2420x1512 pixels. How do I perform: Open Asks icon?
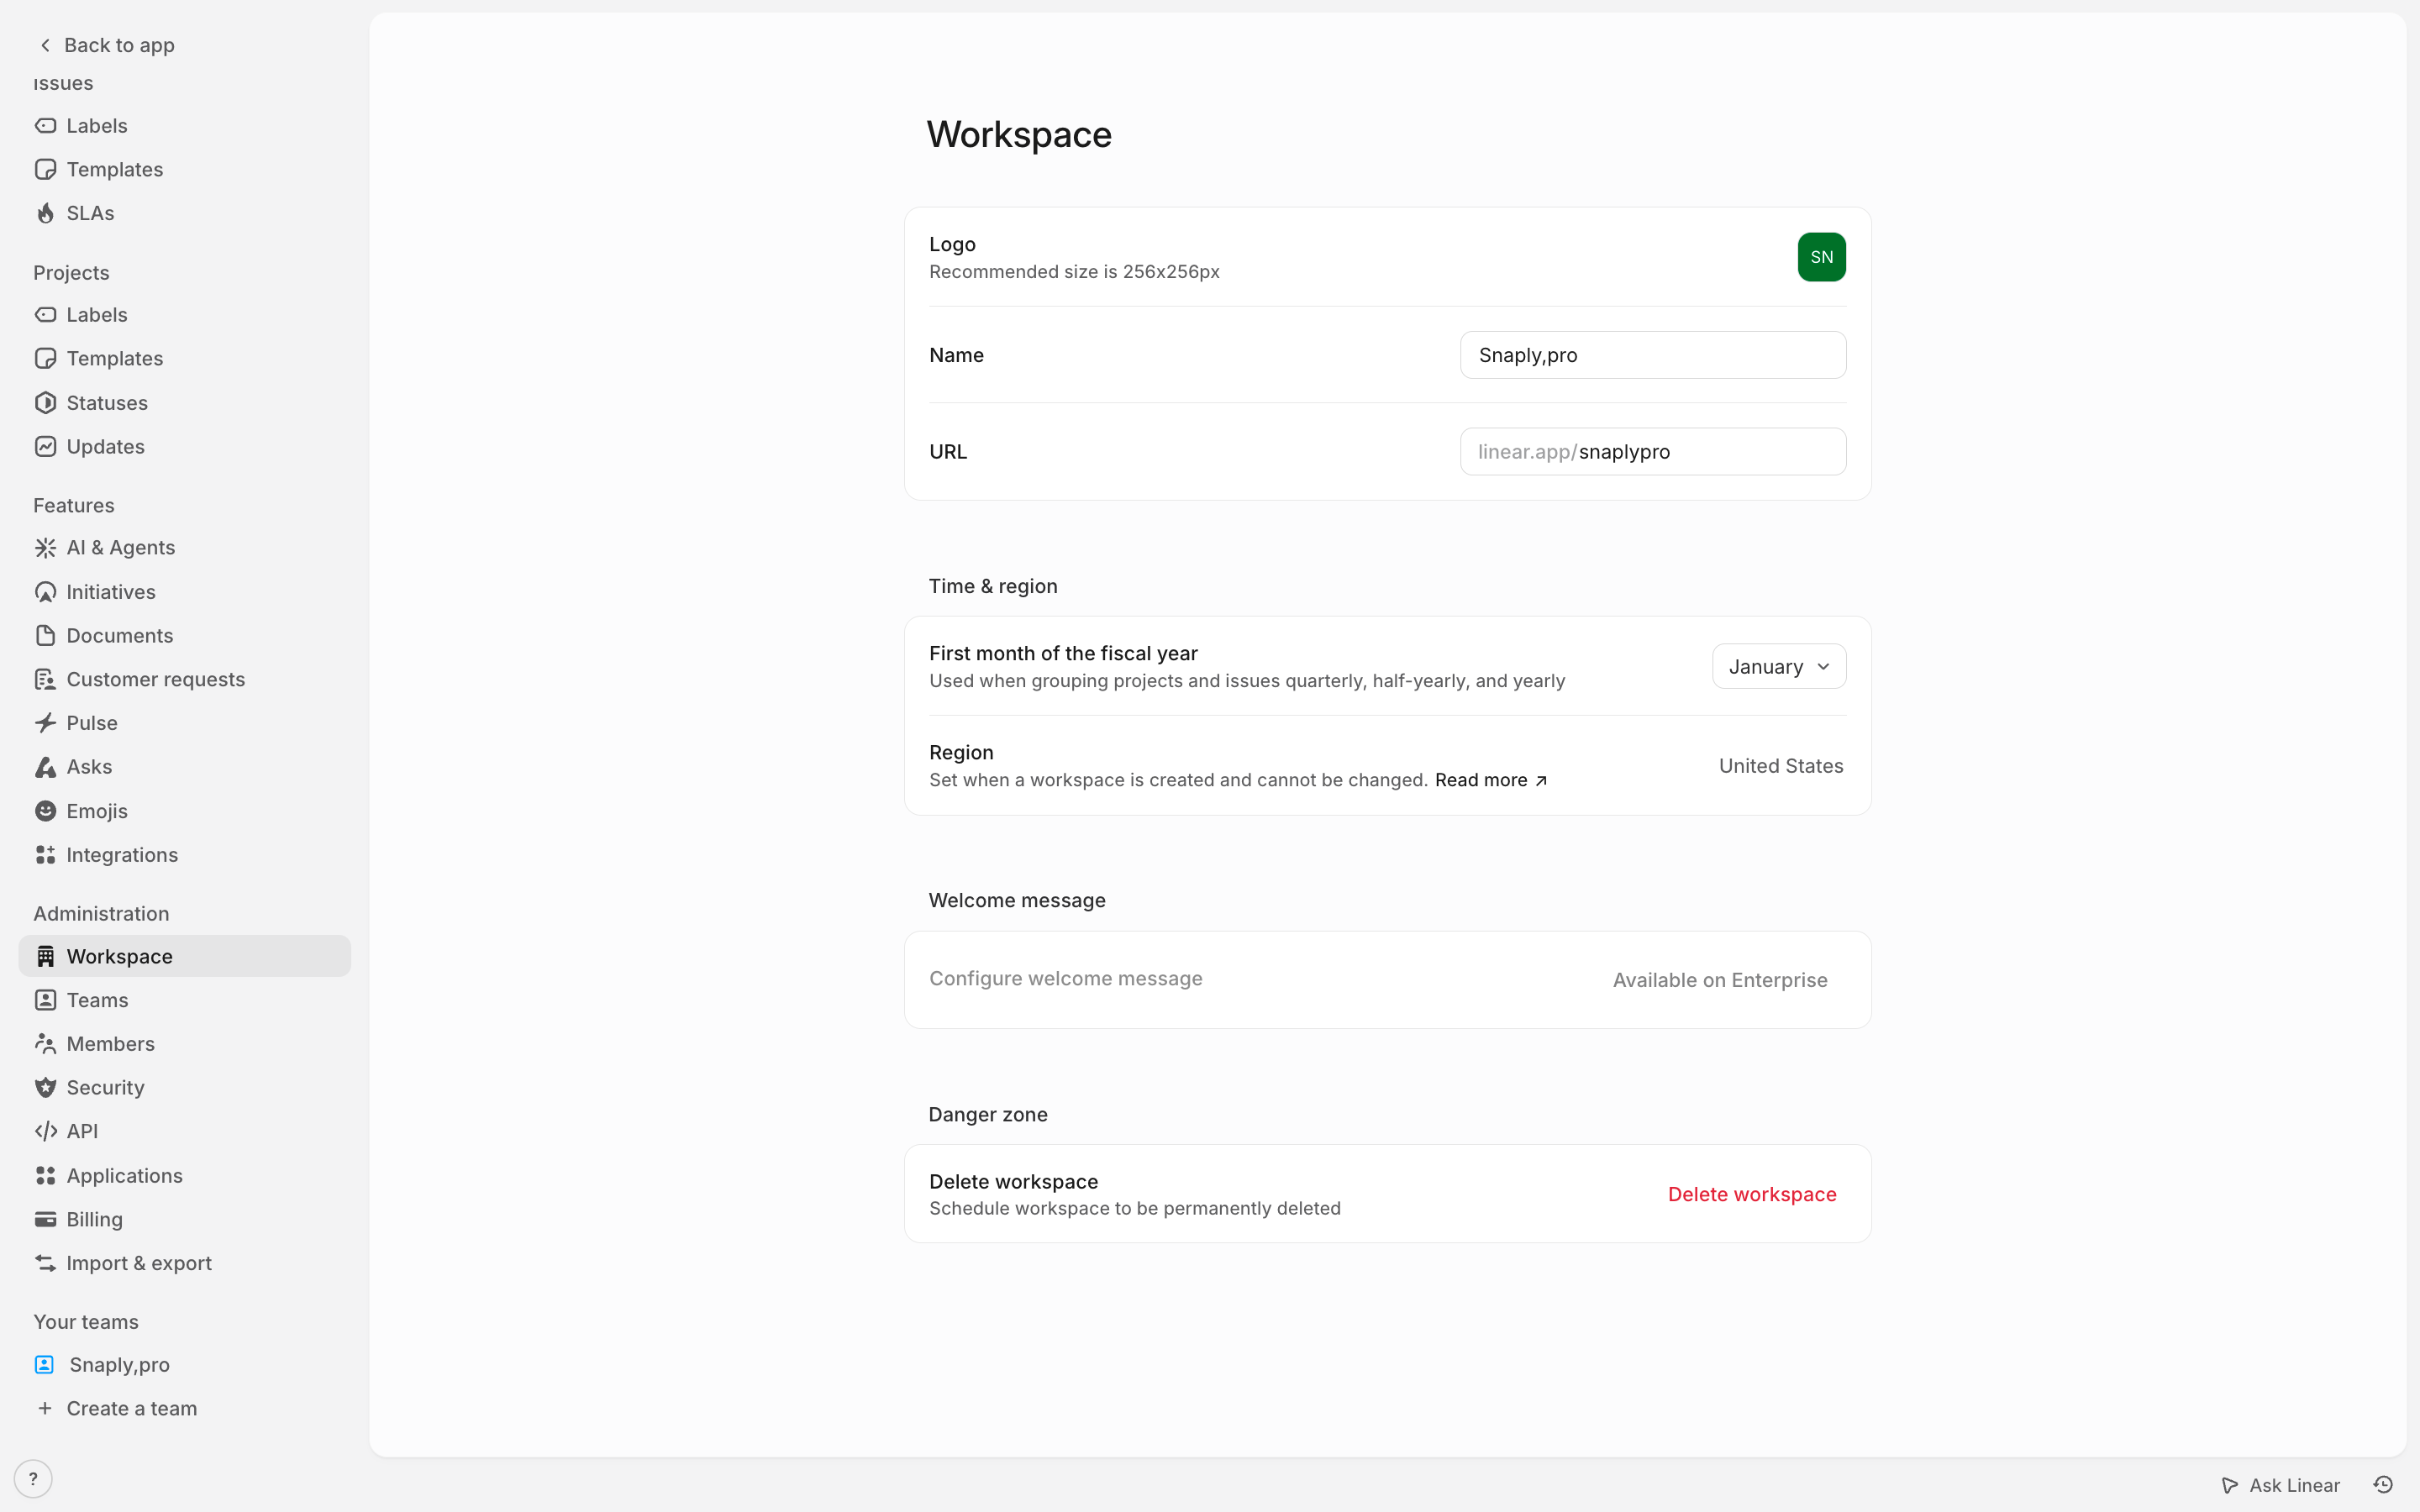click(x=45, y=767)
